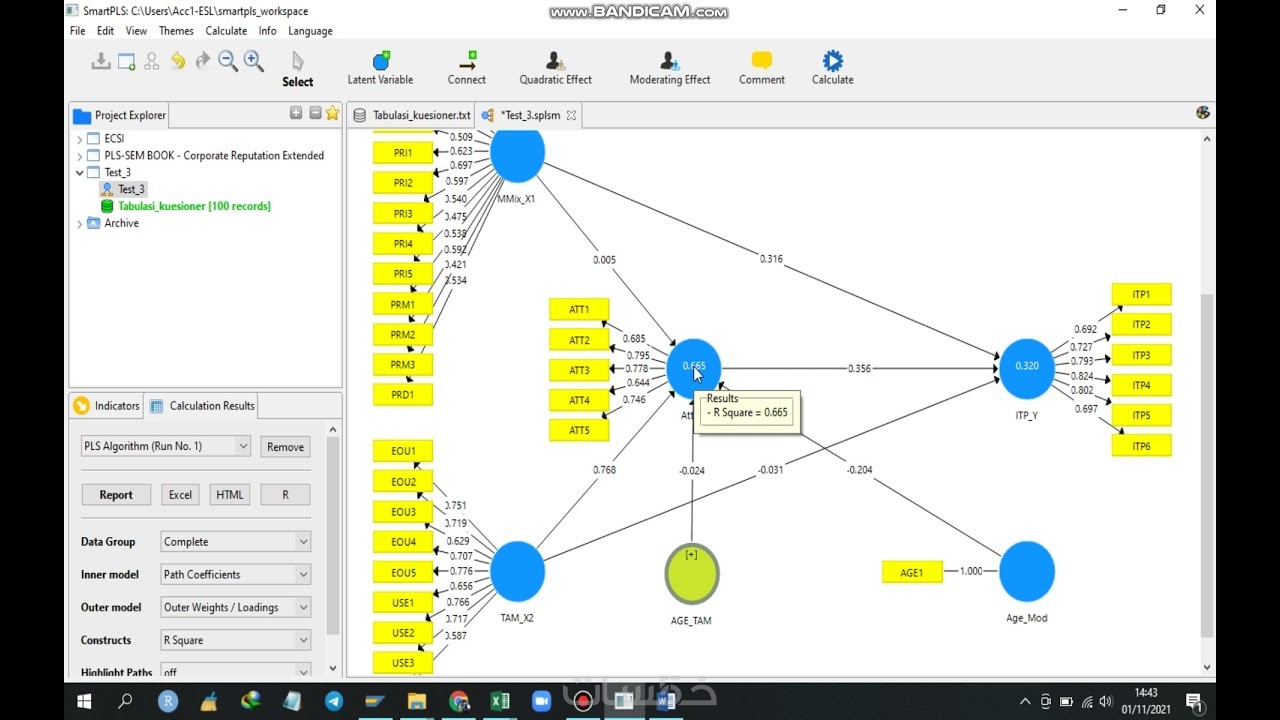Open the PLS Algorithm run dropdown

[x=166, y=446]
